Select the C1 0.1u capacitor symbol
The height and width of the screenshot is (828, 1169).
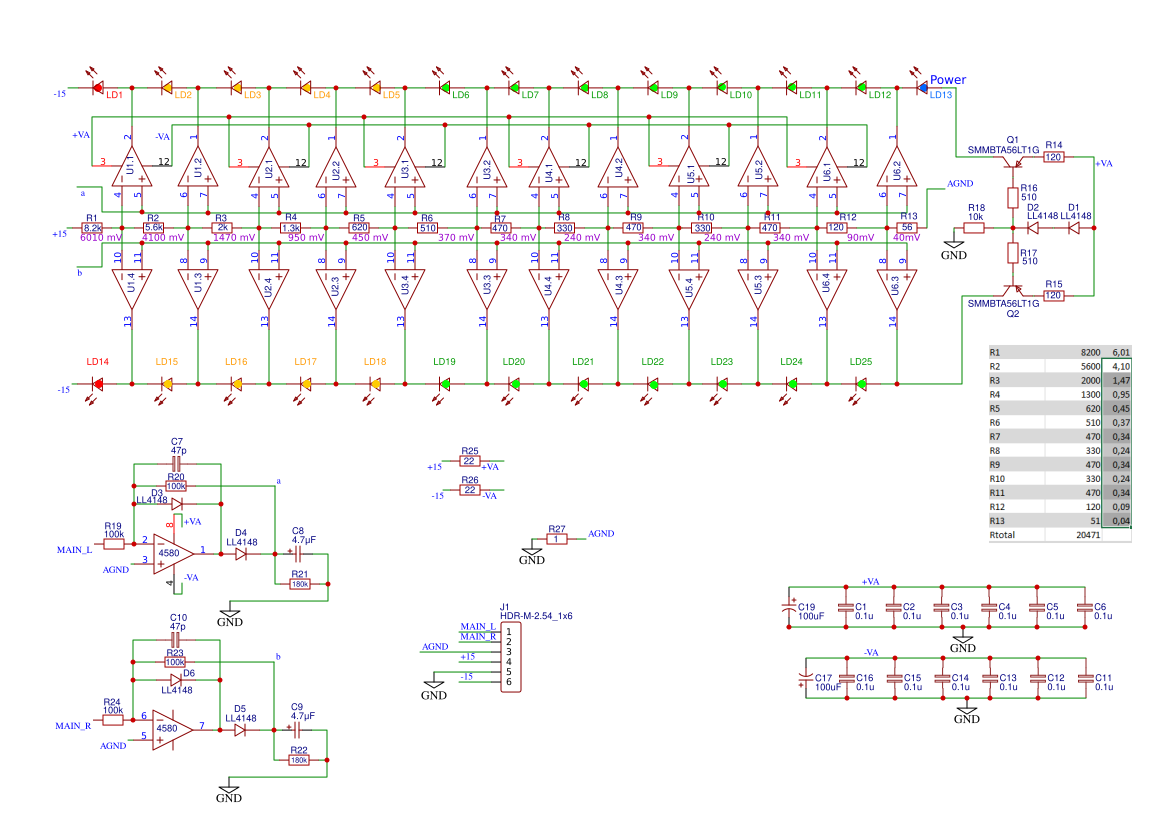click(x=845, y=607)
